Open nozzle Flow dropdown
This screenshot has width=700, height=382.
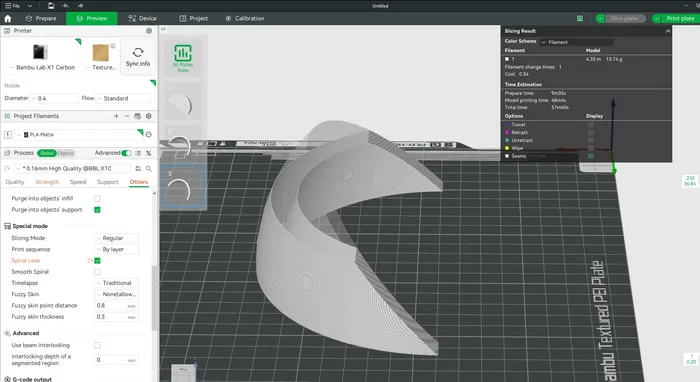tap(123, 98)
